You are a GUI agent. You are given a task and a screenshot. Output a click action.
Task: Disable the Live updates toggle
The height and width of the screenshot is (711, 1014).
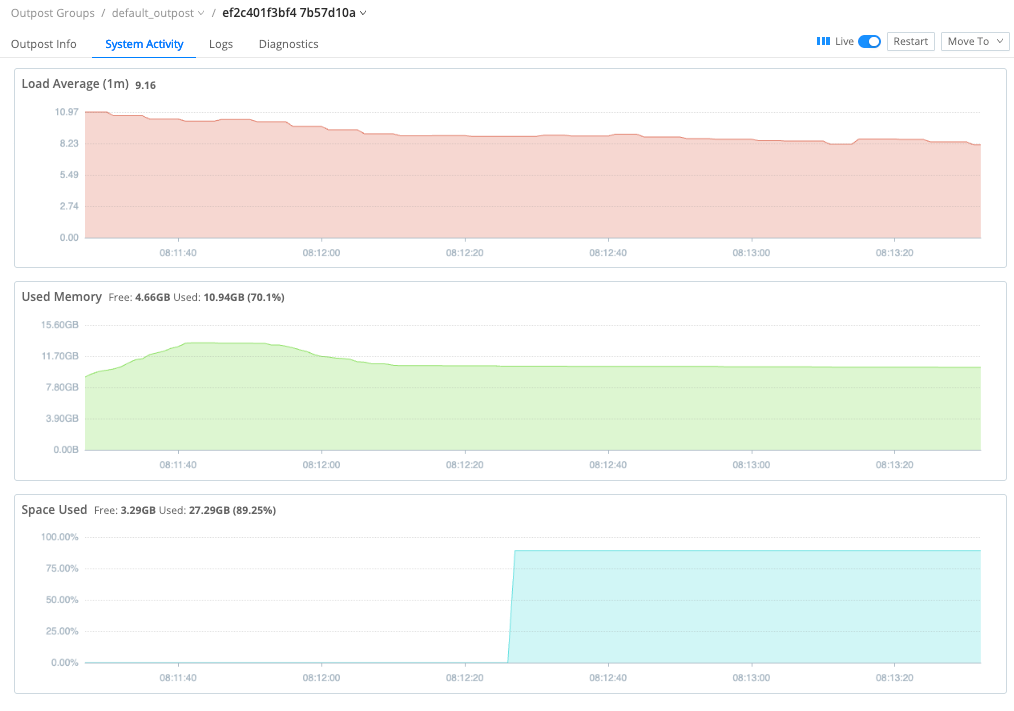pyautogui.click(x=867, y=41)
